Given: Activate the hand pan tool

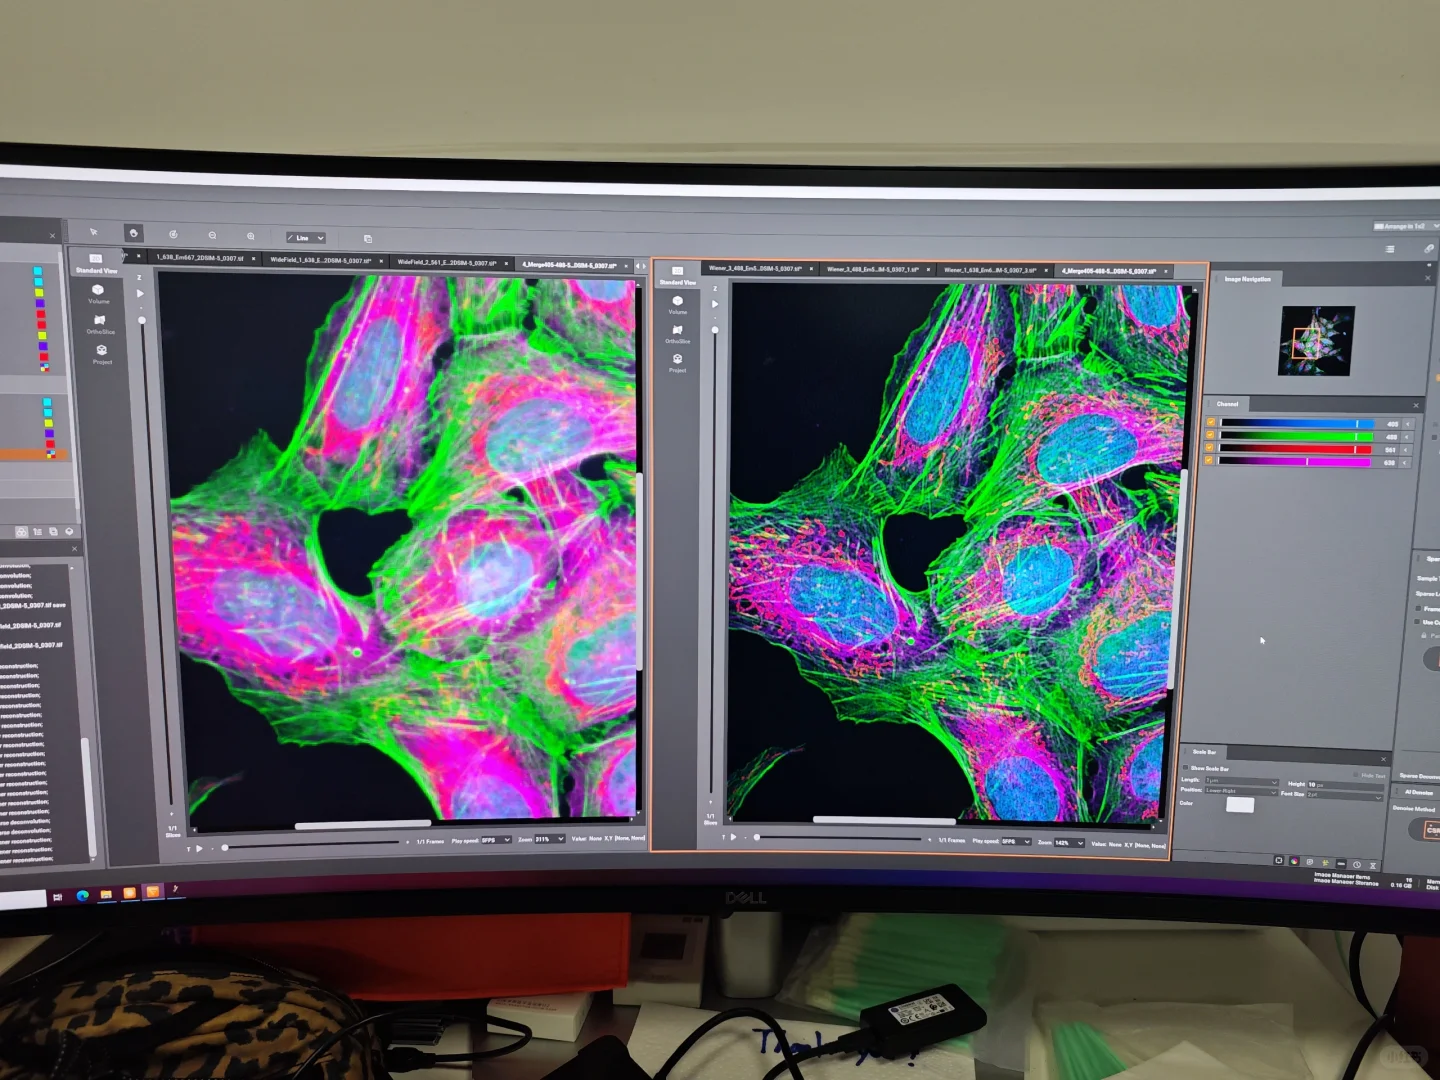Looking at the screenshot, I should 133,233.
